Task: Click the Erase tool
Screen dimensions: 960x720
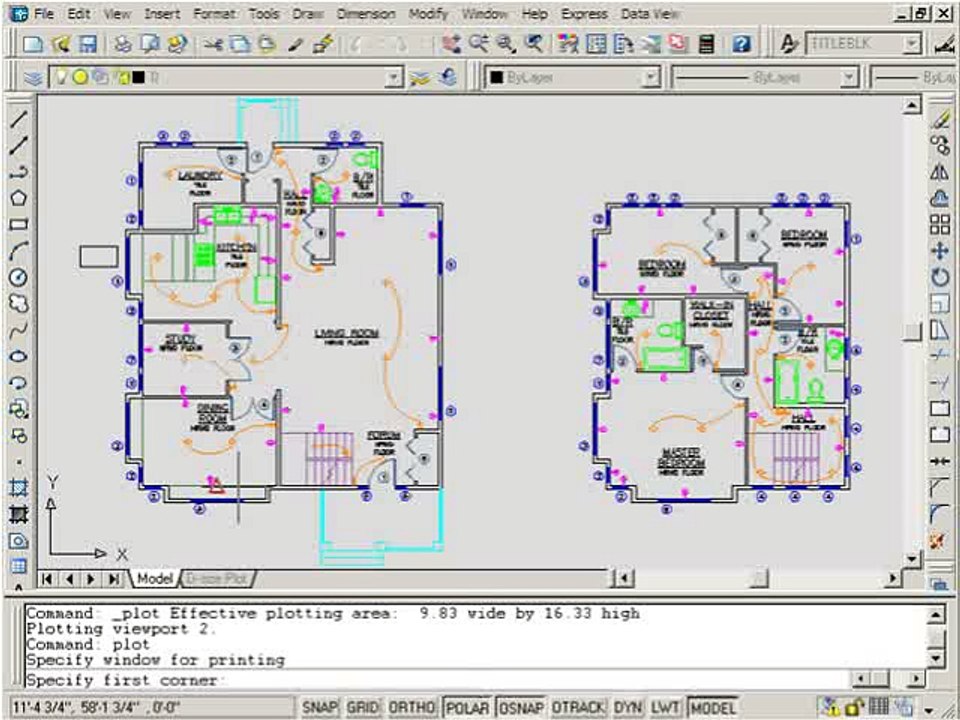Action: 940,119
